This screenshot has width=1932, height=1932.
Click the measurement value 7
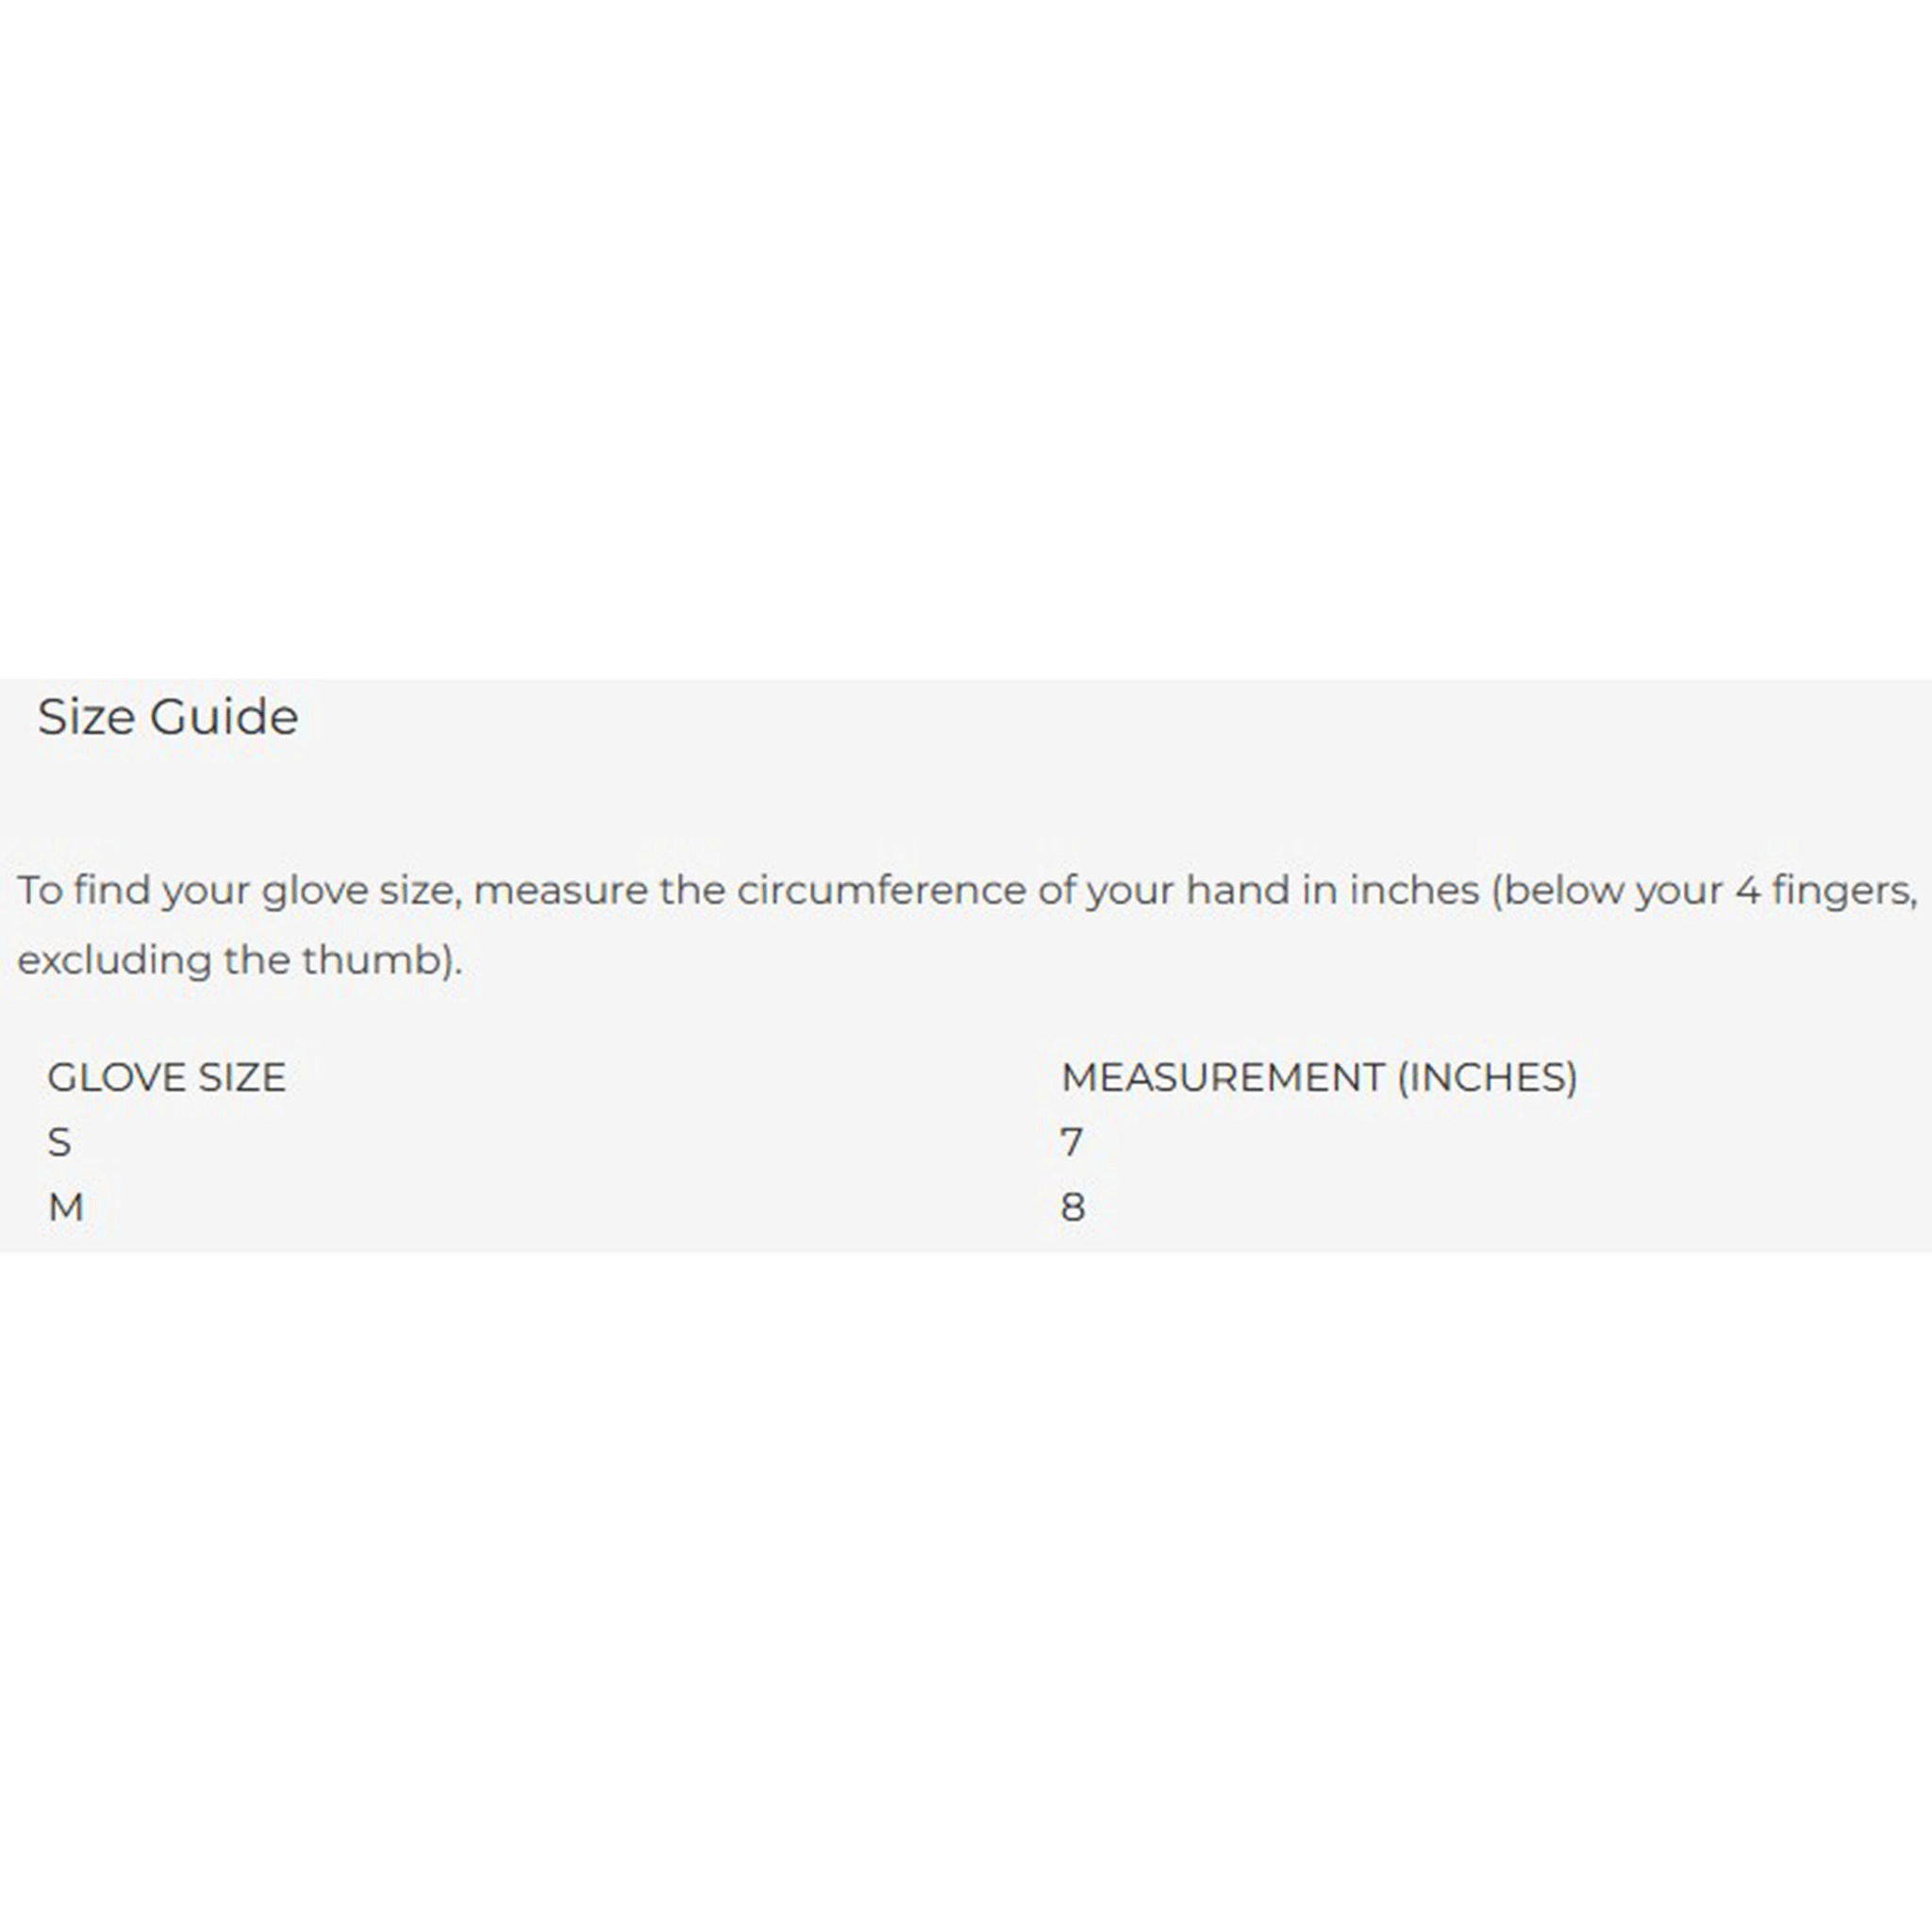click(x=1072, y=1142)
